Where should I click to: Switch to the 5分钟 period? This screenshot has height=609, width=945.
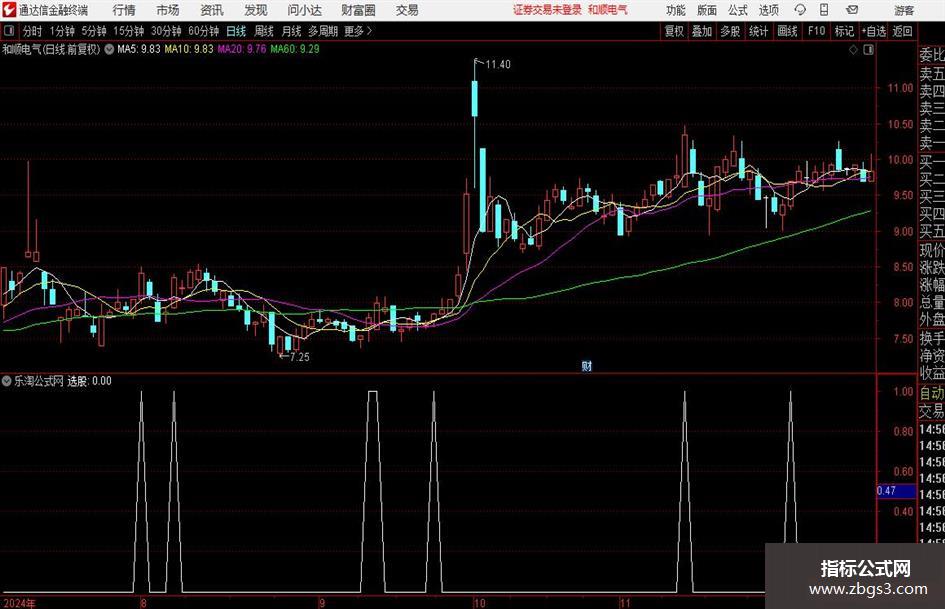click(x=94, y=31)
